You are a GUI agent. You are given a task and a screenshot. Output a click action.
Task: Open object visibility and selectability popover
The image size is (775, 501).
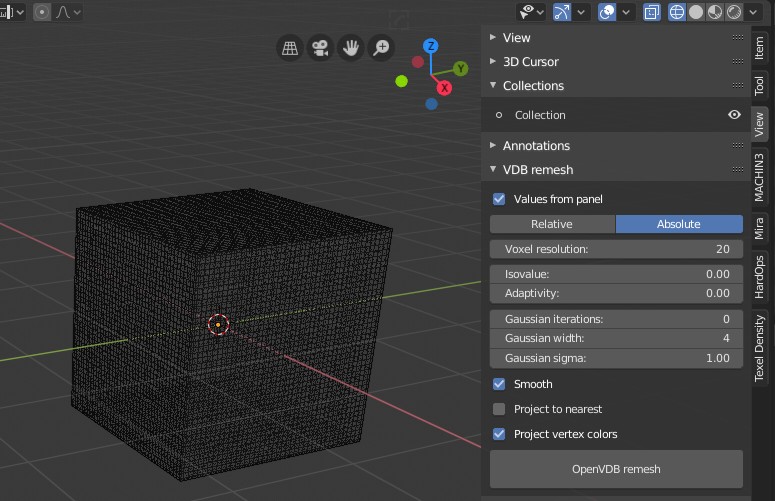(x=531, y=12)
